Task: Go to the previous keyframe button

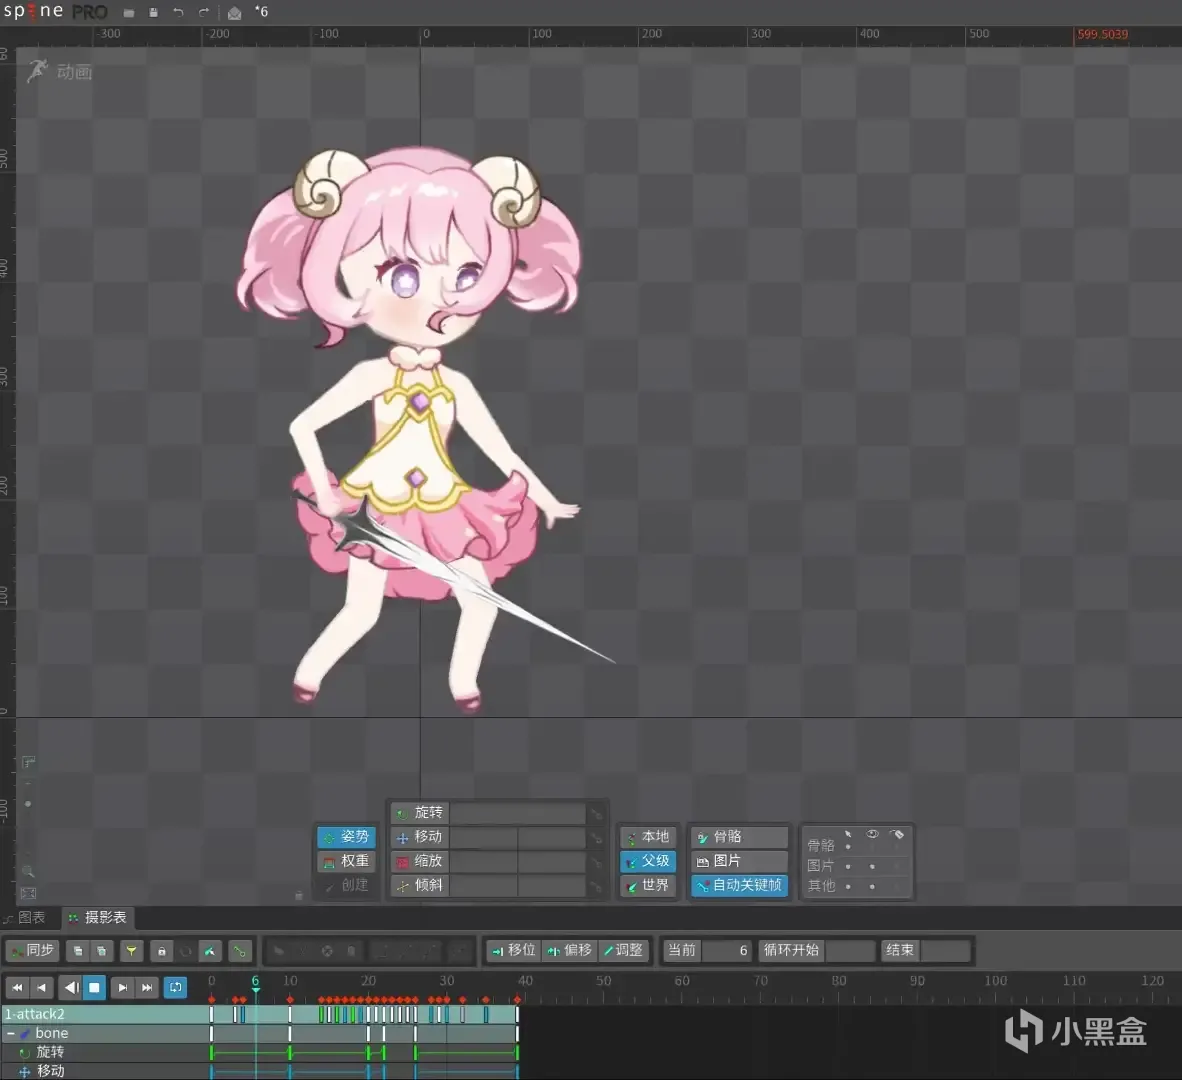Action: 41,987
